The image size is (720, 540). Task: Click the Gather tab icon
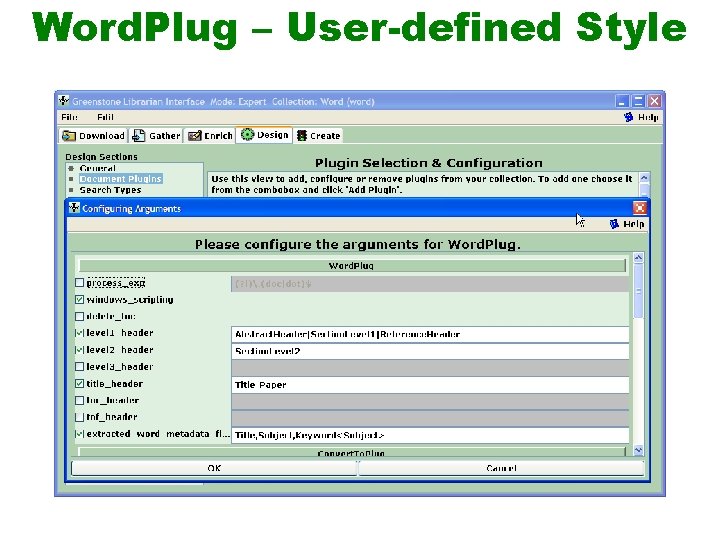click(x=138, y=135)
